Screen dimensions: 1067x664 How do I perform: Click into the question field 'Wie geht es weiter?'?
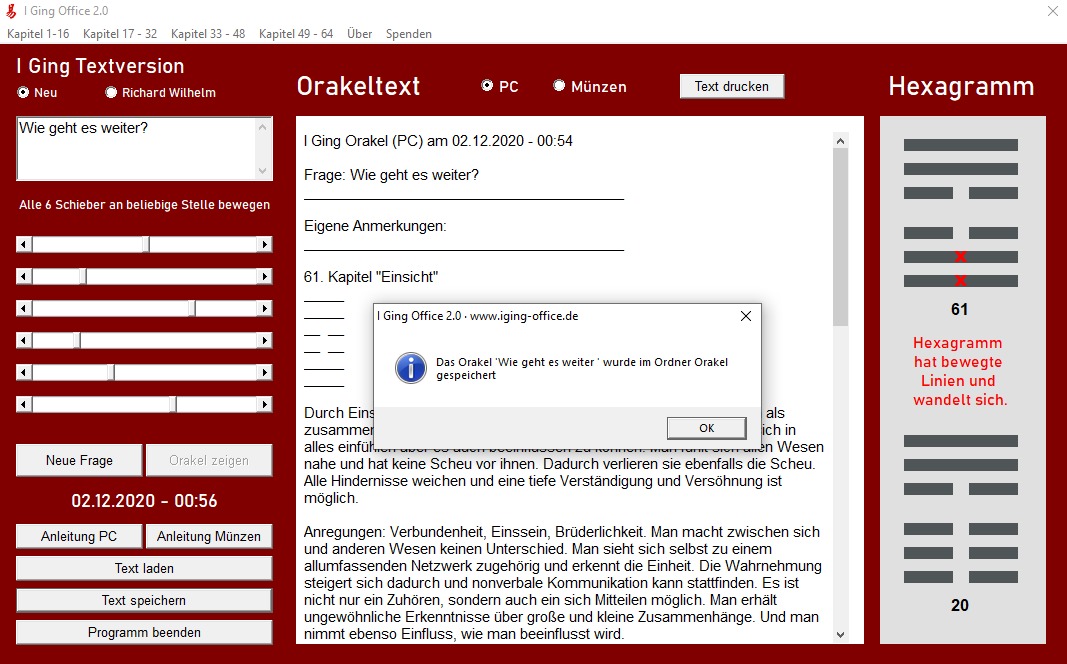click(x=136, y=148)
